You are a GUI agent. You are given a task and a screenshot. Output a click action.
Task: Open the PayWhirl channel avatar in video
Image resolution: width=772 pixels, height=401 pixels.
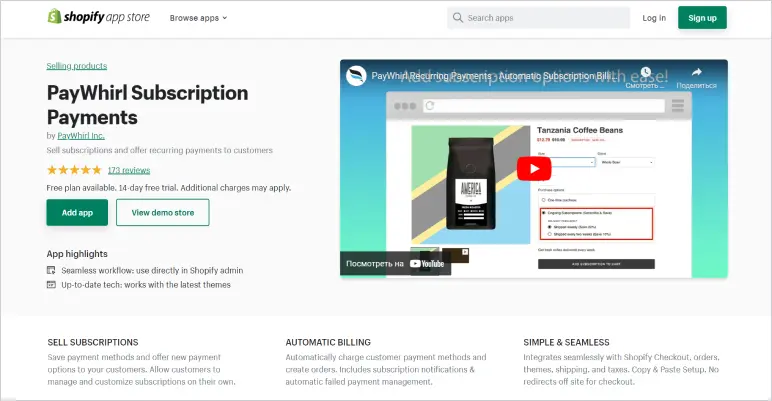pyautogui.click(x=356, y=76)
